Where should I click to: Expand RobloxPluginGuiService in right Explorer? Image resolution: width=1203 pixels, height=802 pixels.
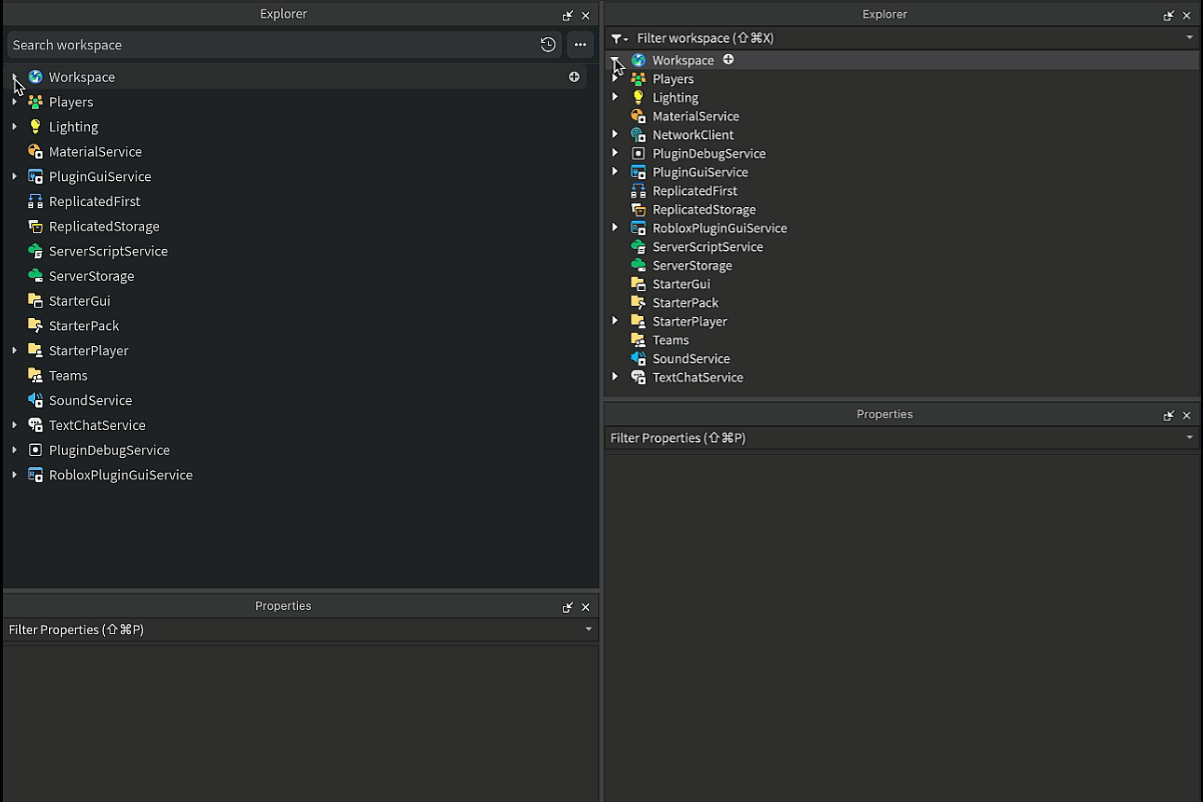click(x=615, y=228)
